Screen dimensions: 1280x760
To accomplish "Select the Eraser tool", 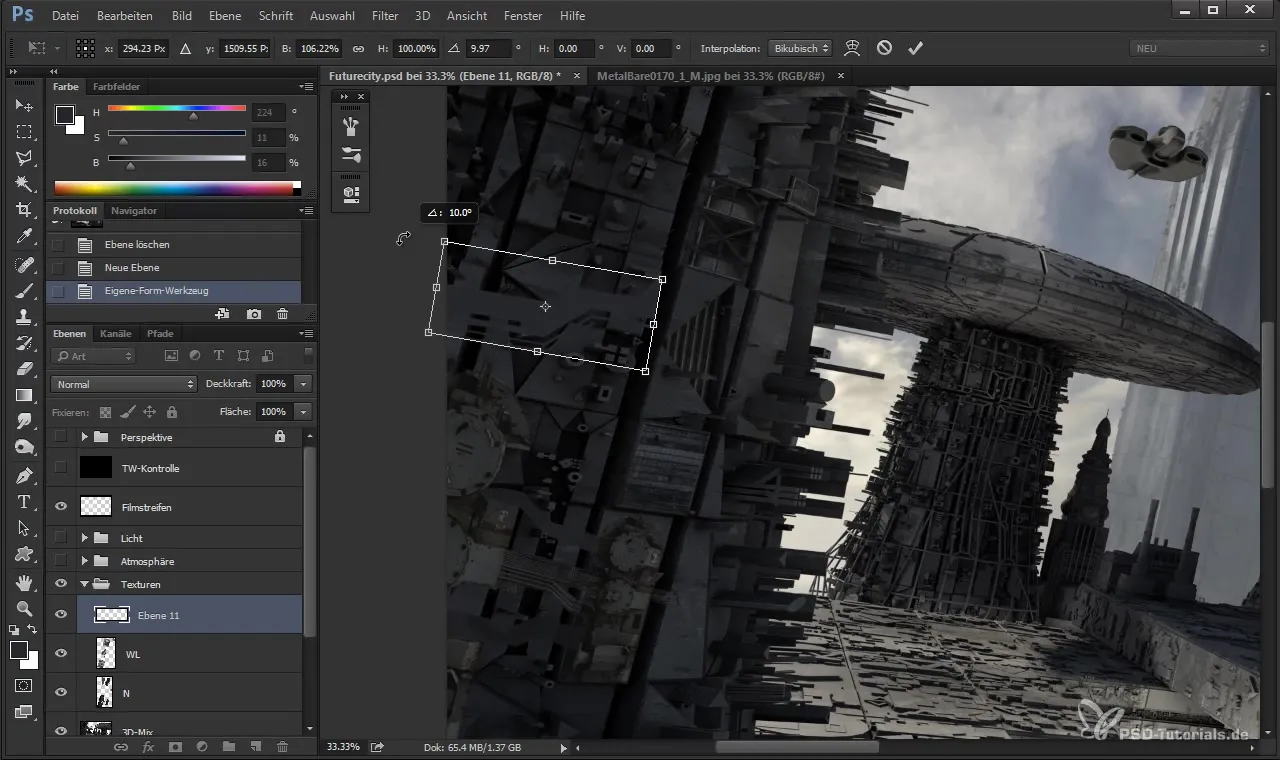I will tap(24, 369).
